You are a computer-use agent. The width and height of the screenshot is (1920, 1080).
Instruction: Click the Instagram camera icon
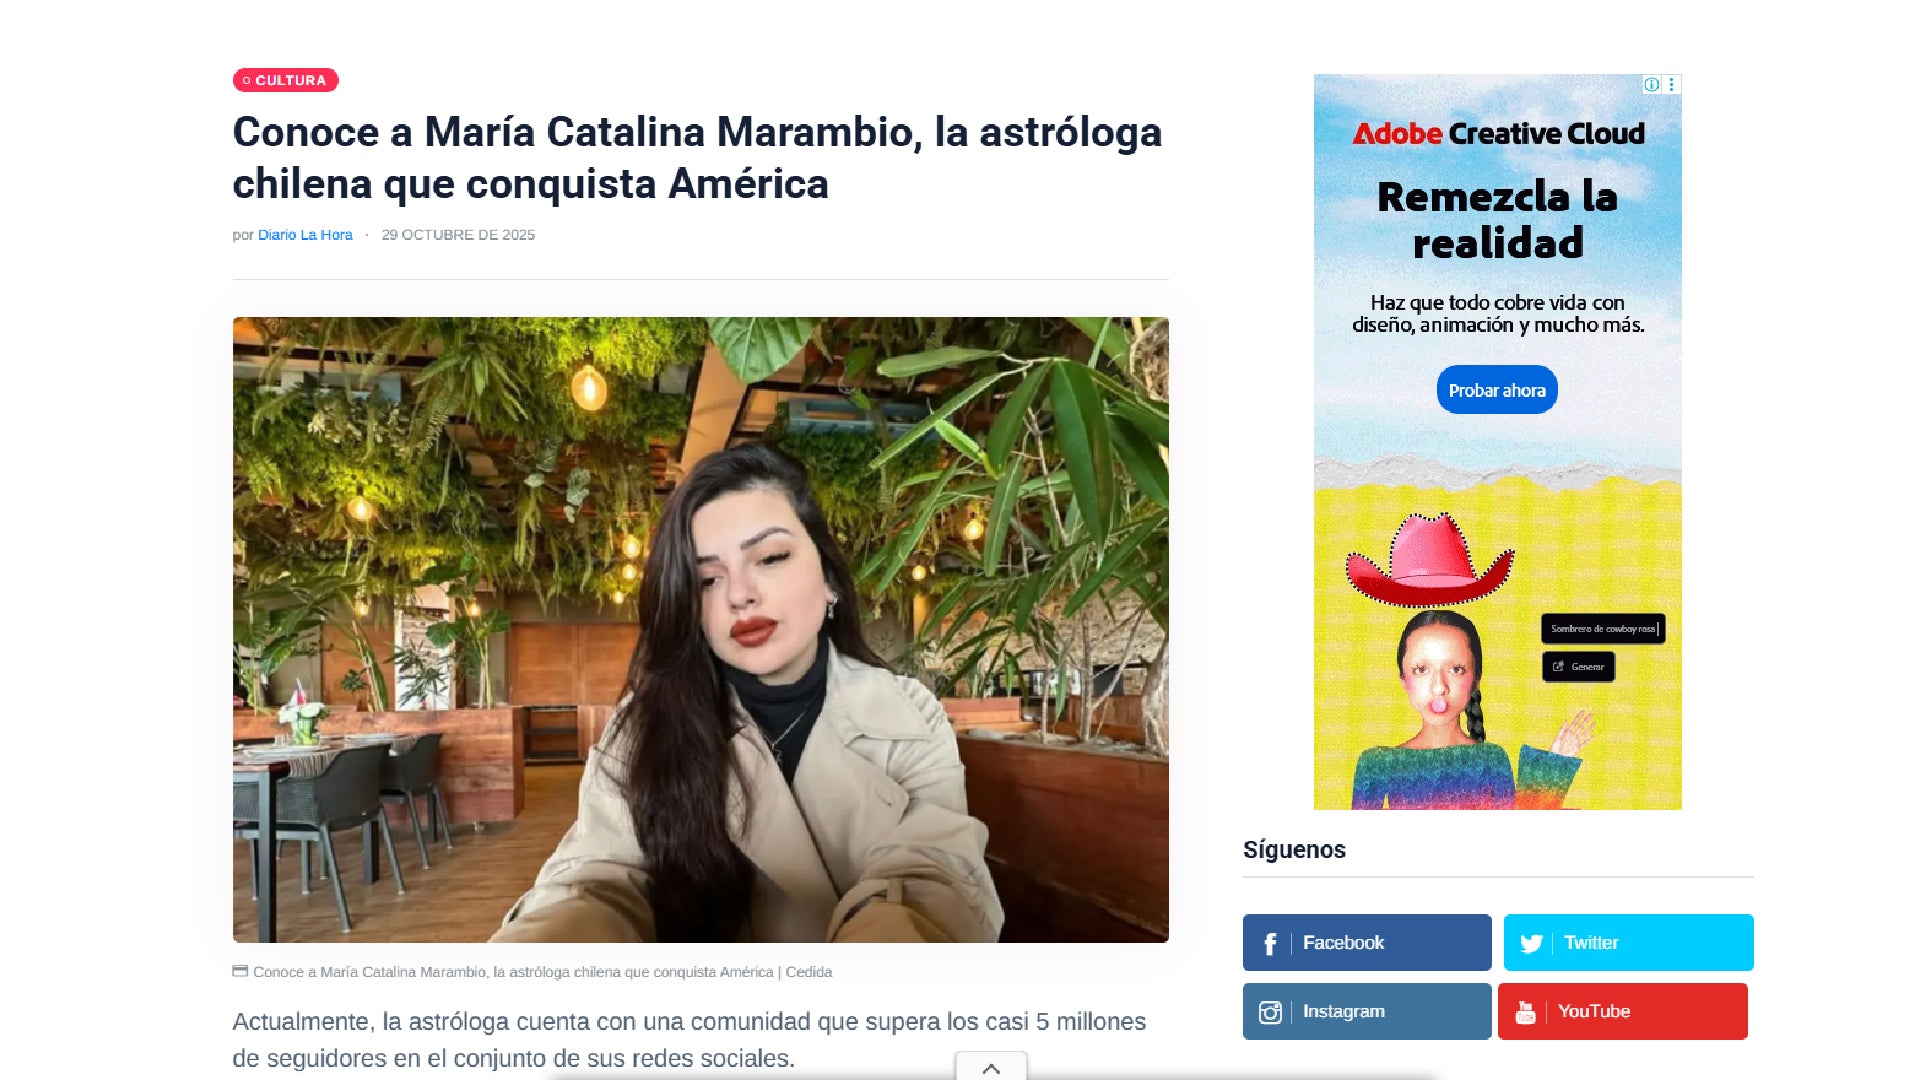(x=1270, y=1012)
